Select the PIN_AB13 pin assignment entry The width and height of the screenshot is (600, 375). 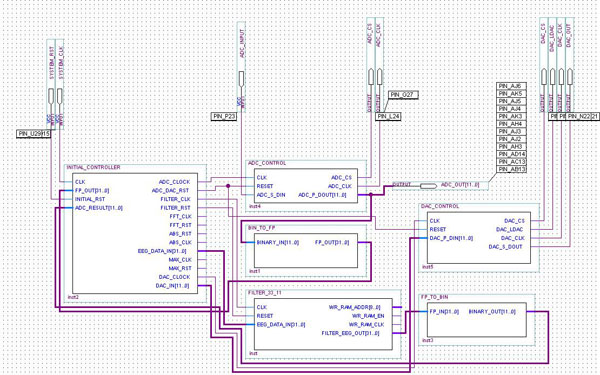(x=512, y=170)
